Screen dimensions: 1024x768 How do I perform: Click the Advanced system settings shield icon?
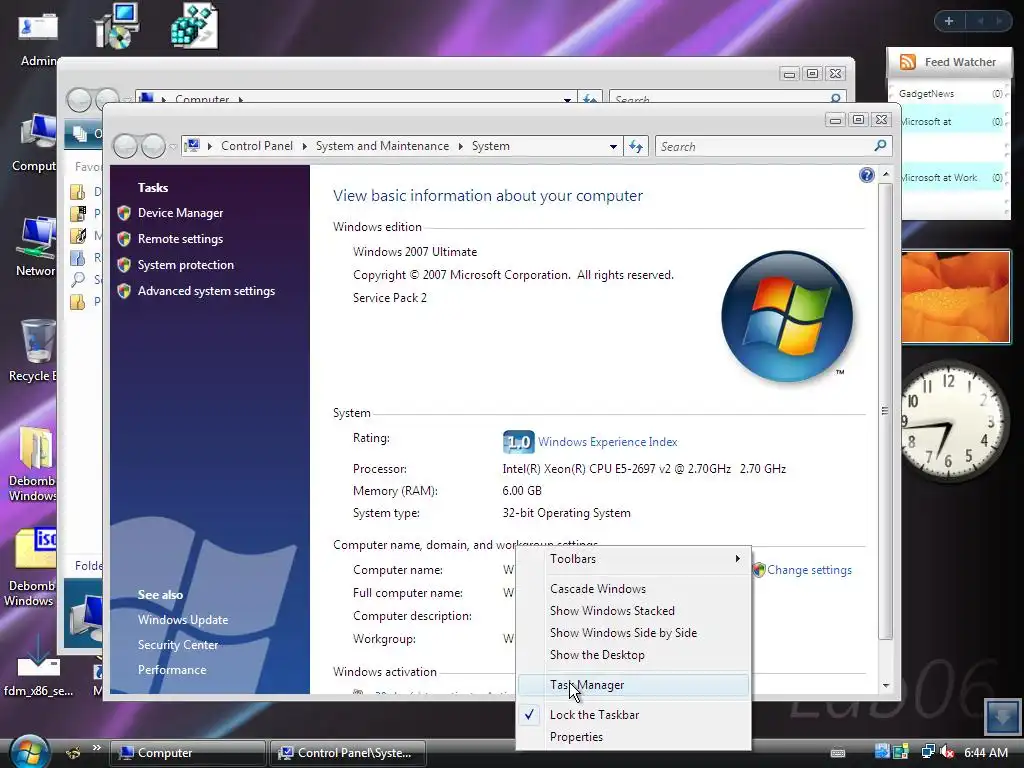click(124, 291)
